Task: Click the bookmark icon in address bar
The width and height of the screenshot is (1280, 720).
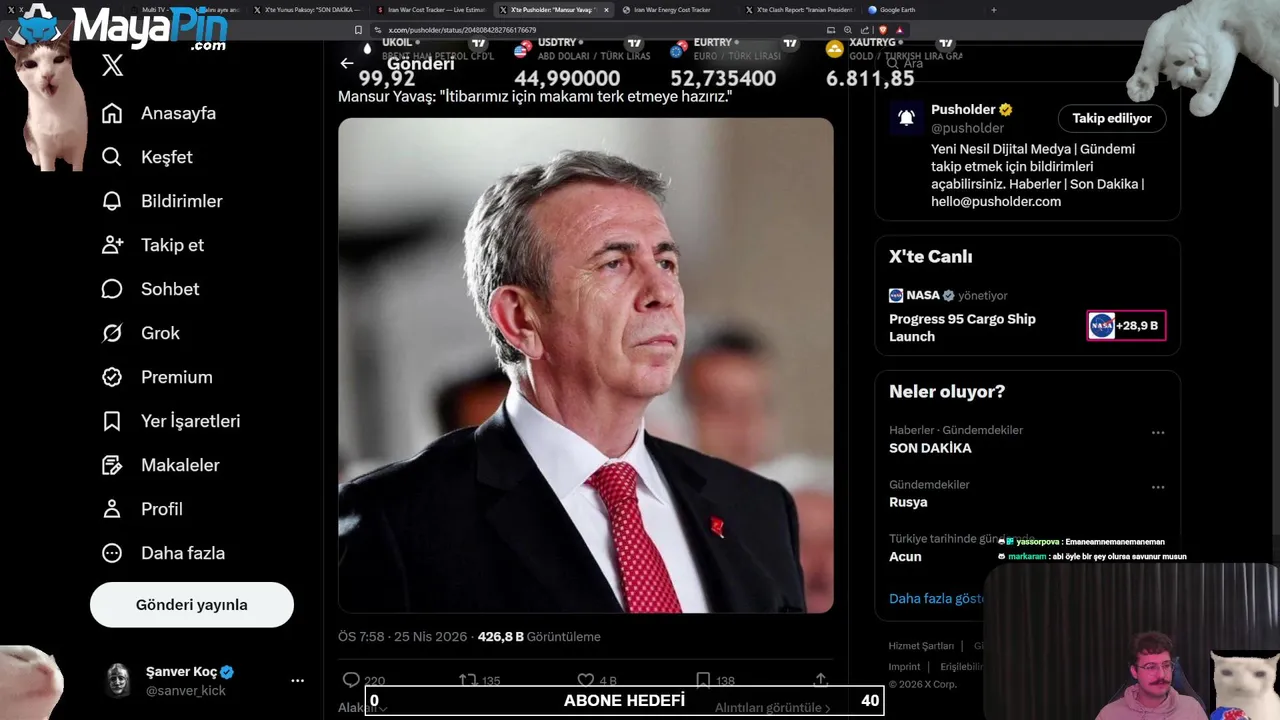Action: [x=358, y=30]
